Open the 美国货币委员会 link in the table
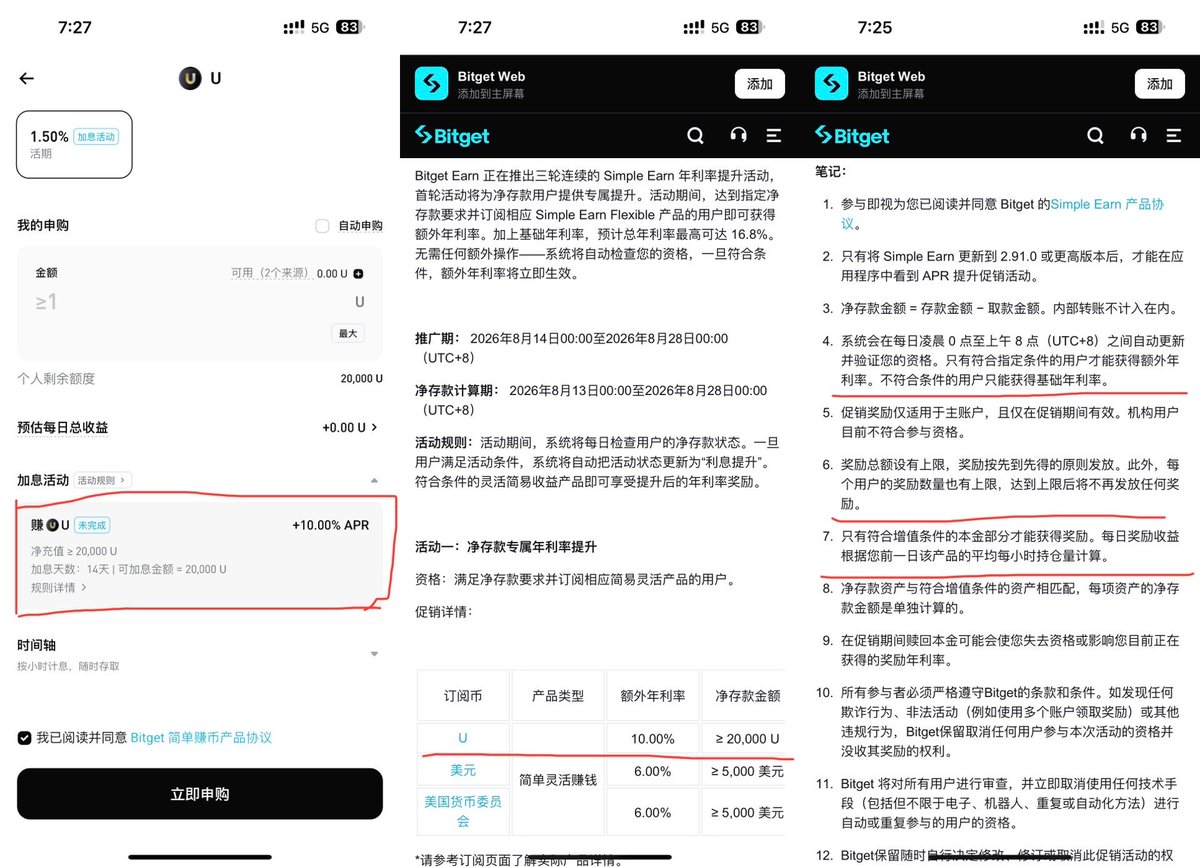The height and width of the screenshot is (867, 1200). pos(463,811)
